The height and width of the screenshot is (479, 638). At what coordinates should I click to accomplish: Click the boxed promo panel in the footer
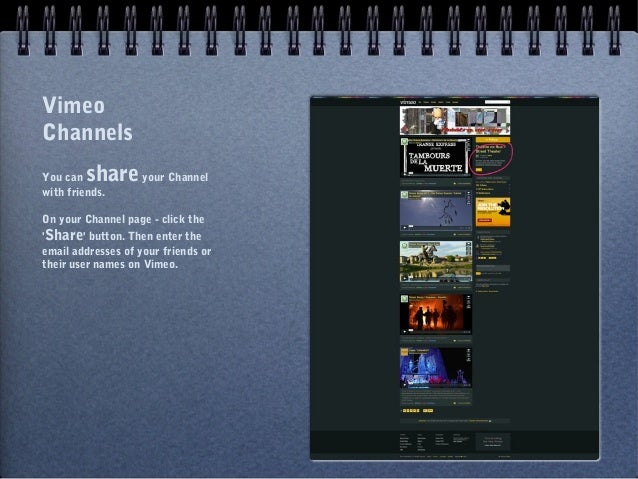[x=493, y=442]
